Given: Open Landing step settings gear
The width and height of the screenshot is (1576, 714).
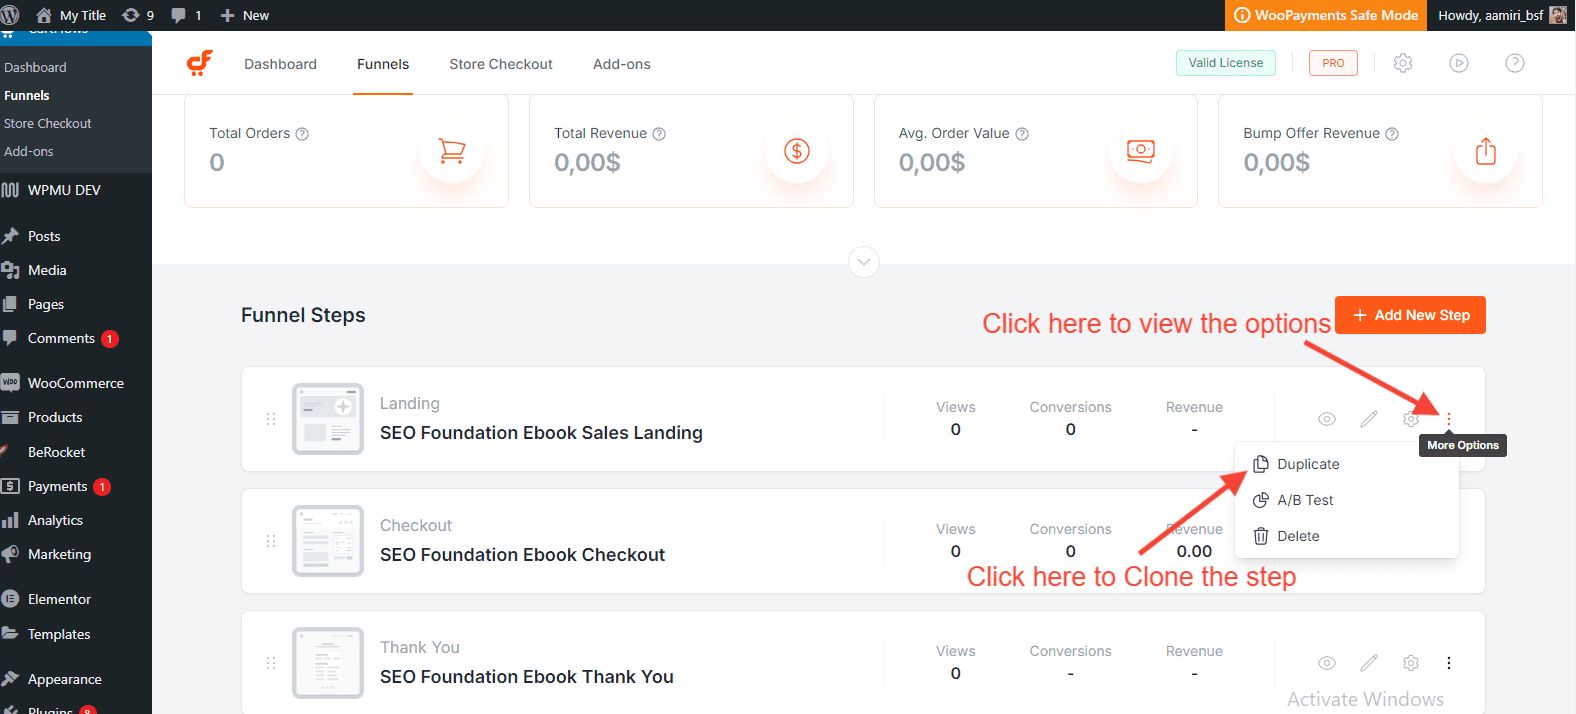Looking at the screenshot, I should 1410,419.
